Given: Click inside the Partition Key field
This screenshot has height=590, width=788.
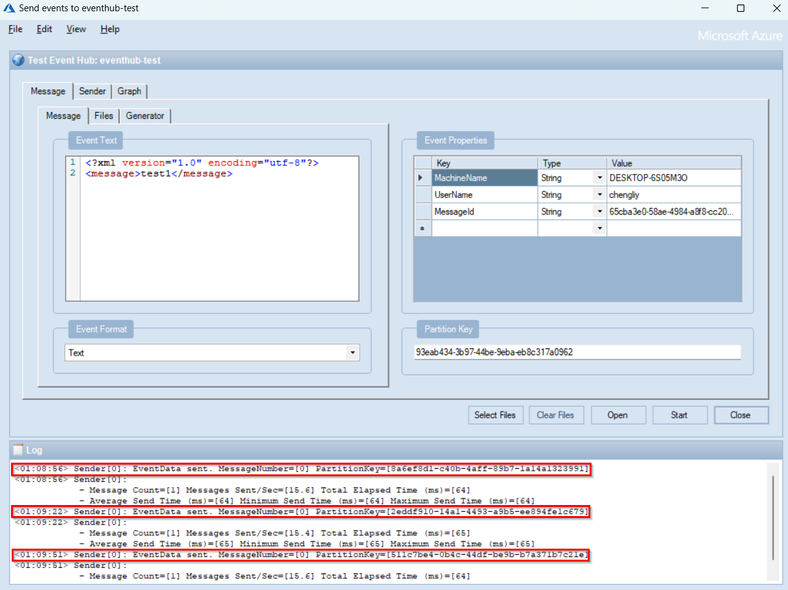Looking at the screenshot, I should click(577, 352).
